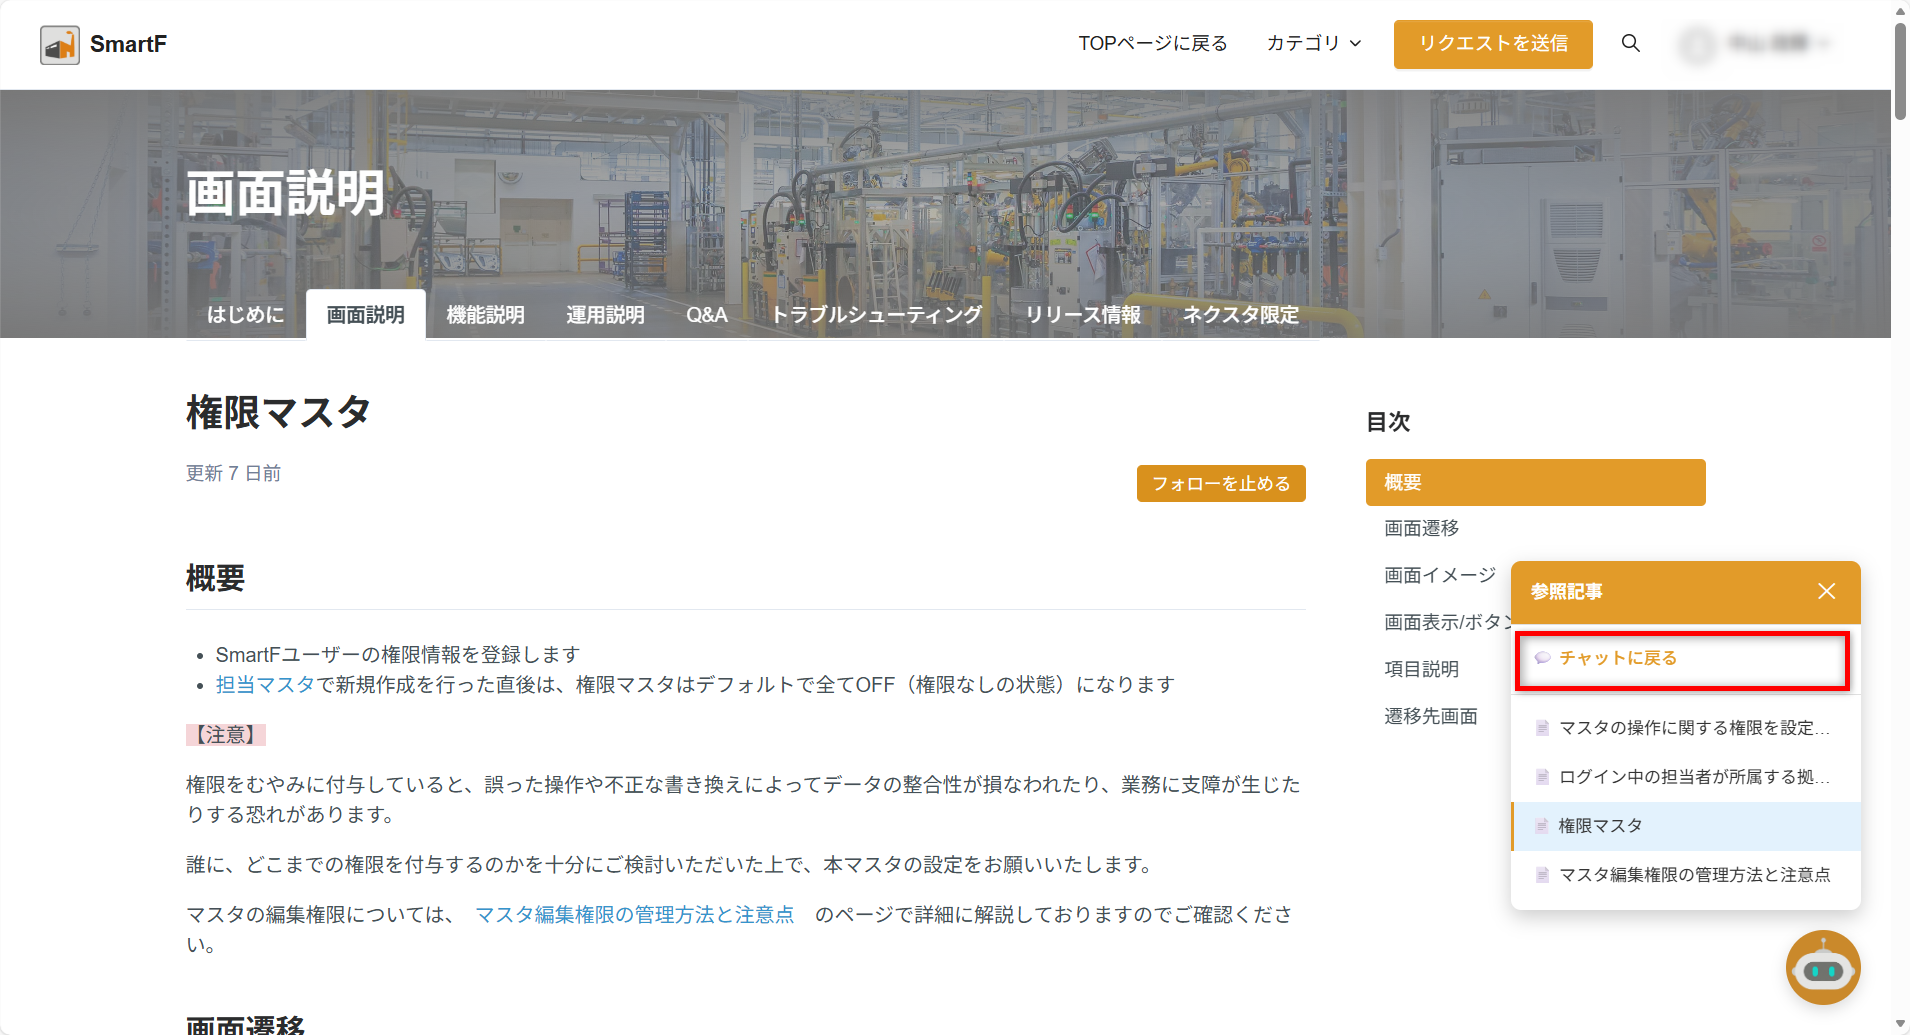Switch to the トラブルシューティング tab
The image size is (1910, 1035).
(876, 315)
